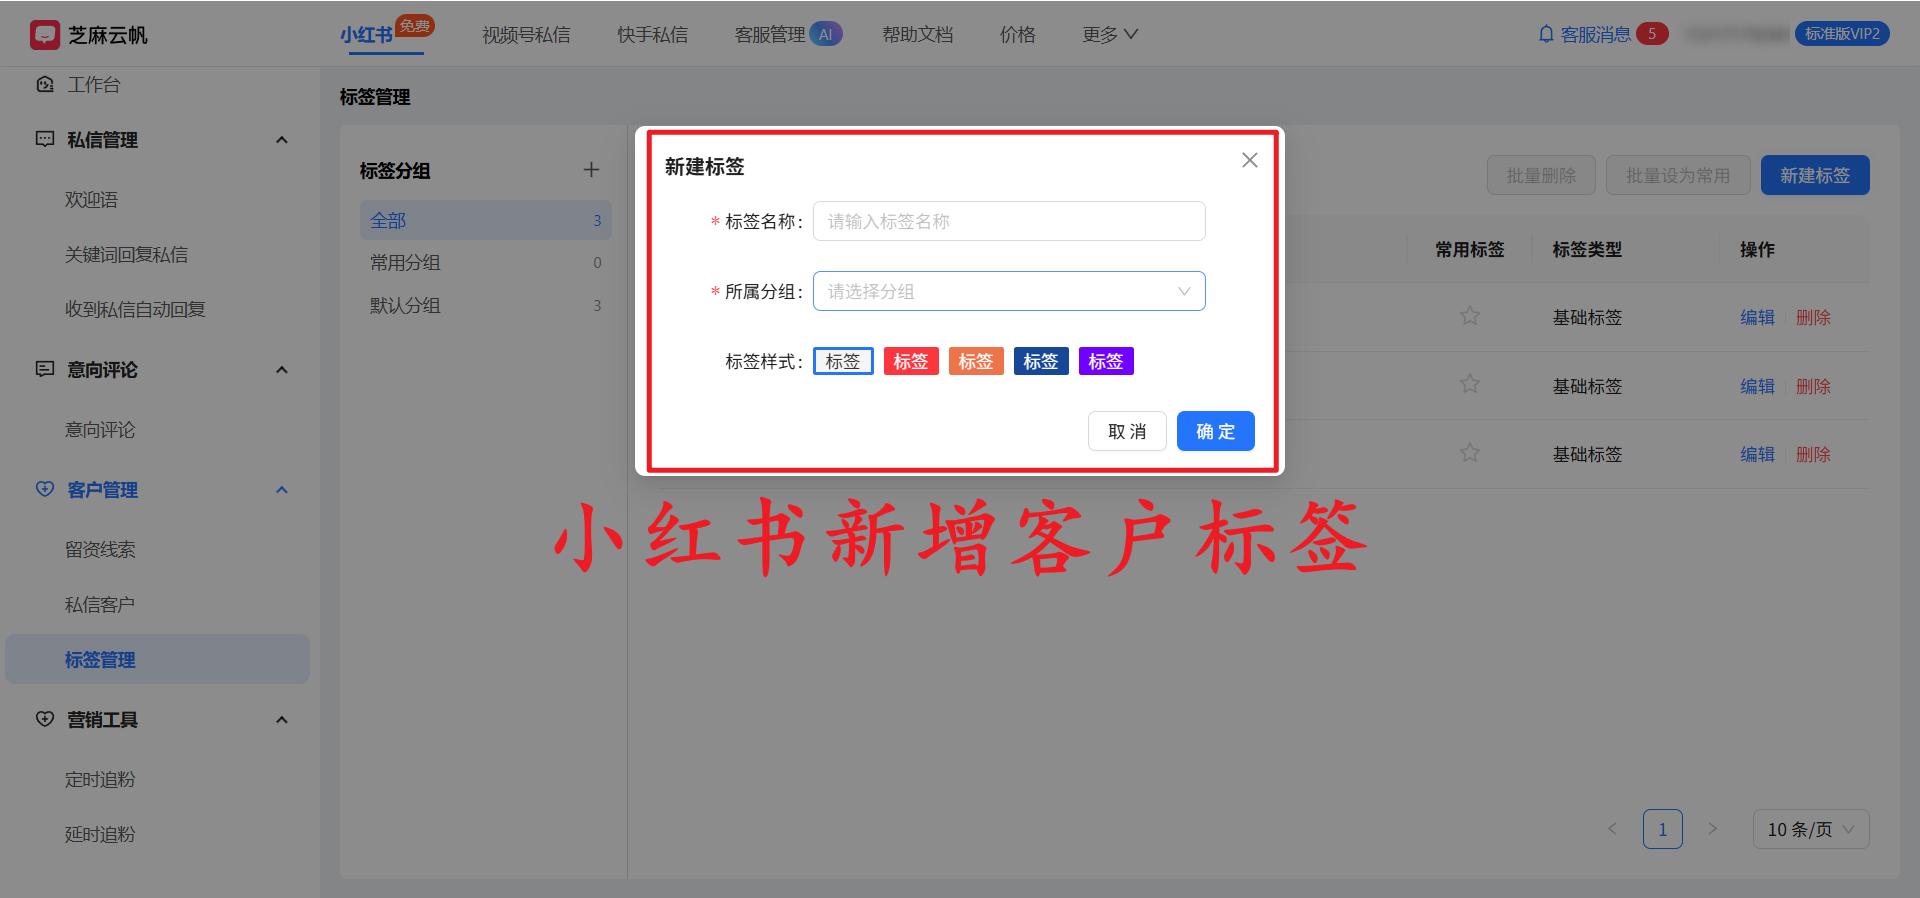
Task: Click the 确定 button in the dialog
Action: 1215,431
